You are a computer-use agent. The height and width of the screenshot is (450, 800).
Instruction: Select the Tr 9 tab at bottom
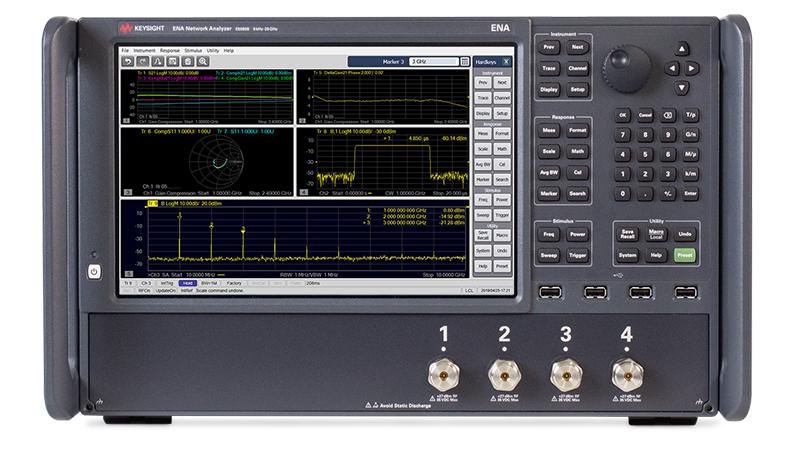pos(127,283)
